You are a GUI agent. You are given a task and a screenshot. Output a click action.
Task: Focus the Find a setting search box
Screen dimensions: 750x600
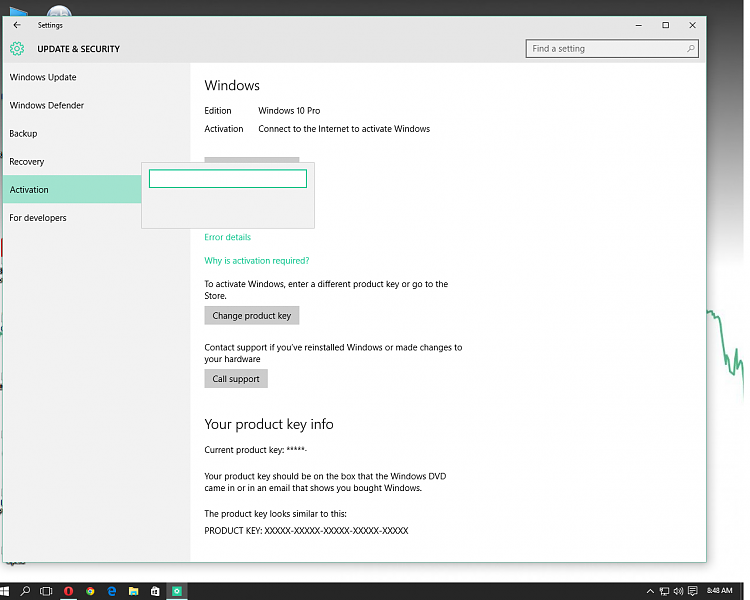pyautogui.click(x=612, y=49)
